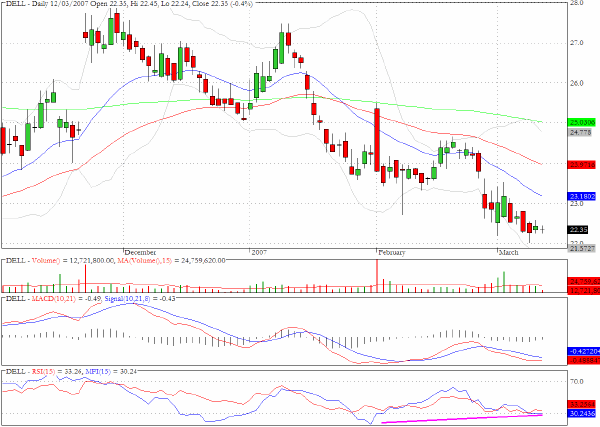
Task: Click the red 24,759,62 volume average tag
Action: click(584, 282)
